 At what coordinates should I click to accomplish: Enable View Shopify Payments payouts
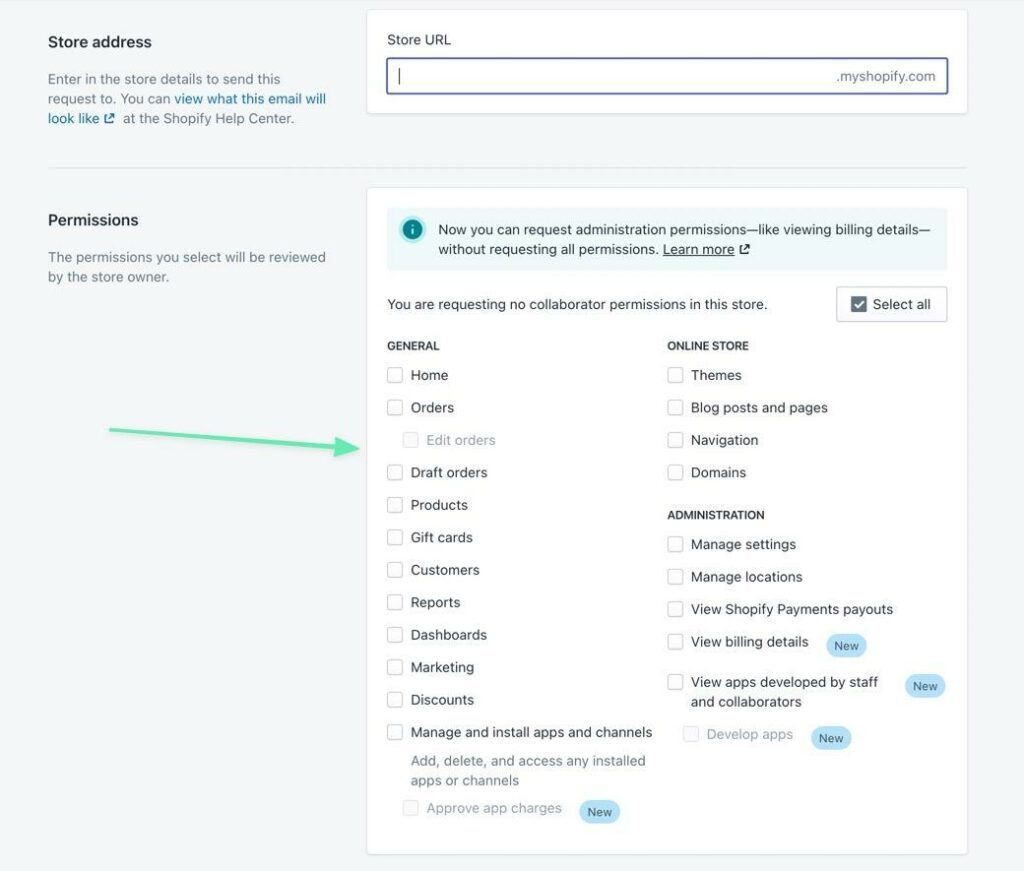[675, 609]
